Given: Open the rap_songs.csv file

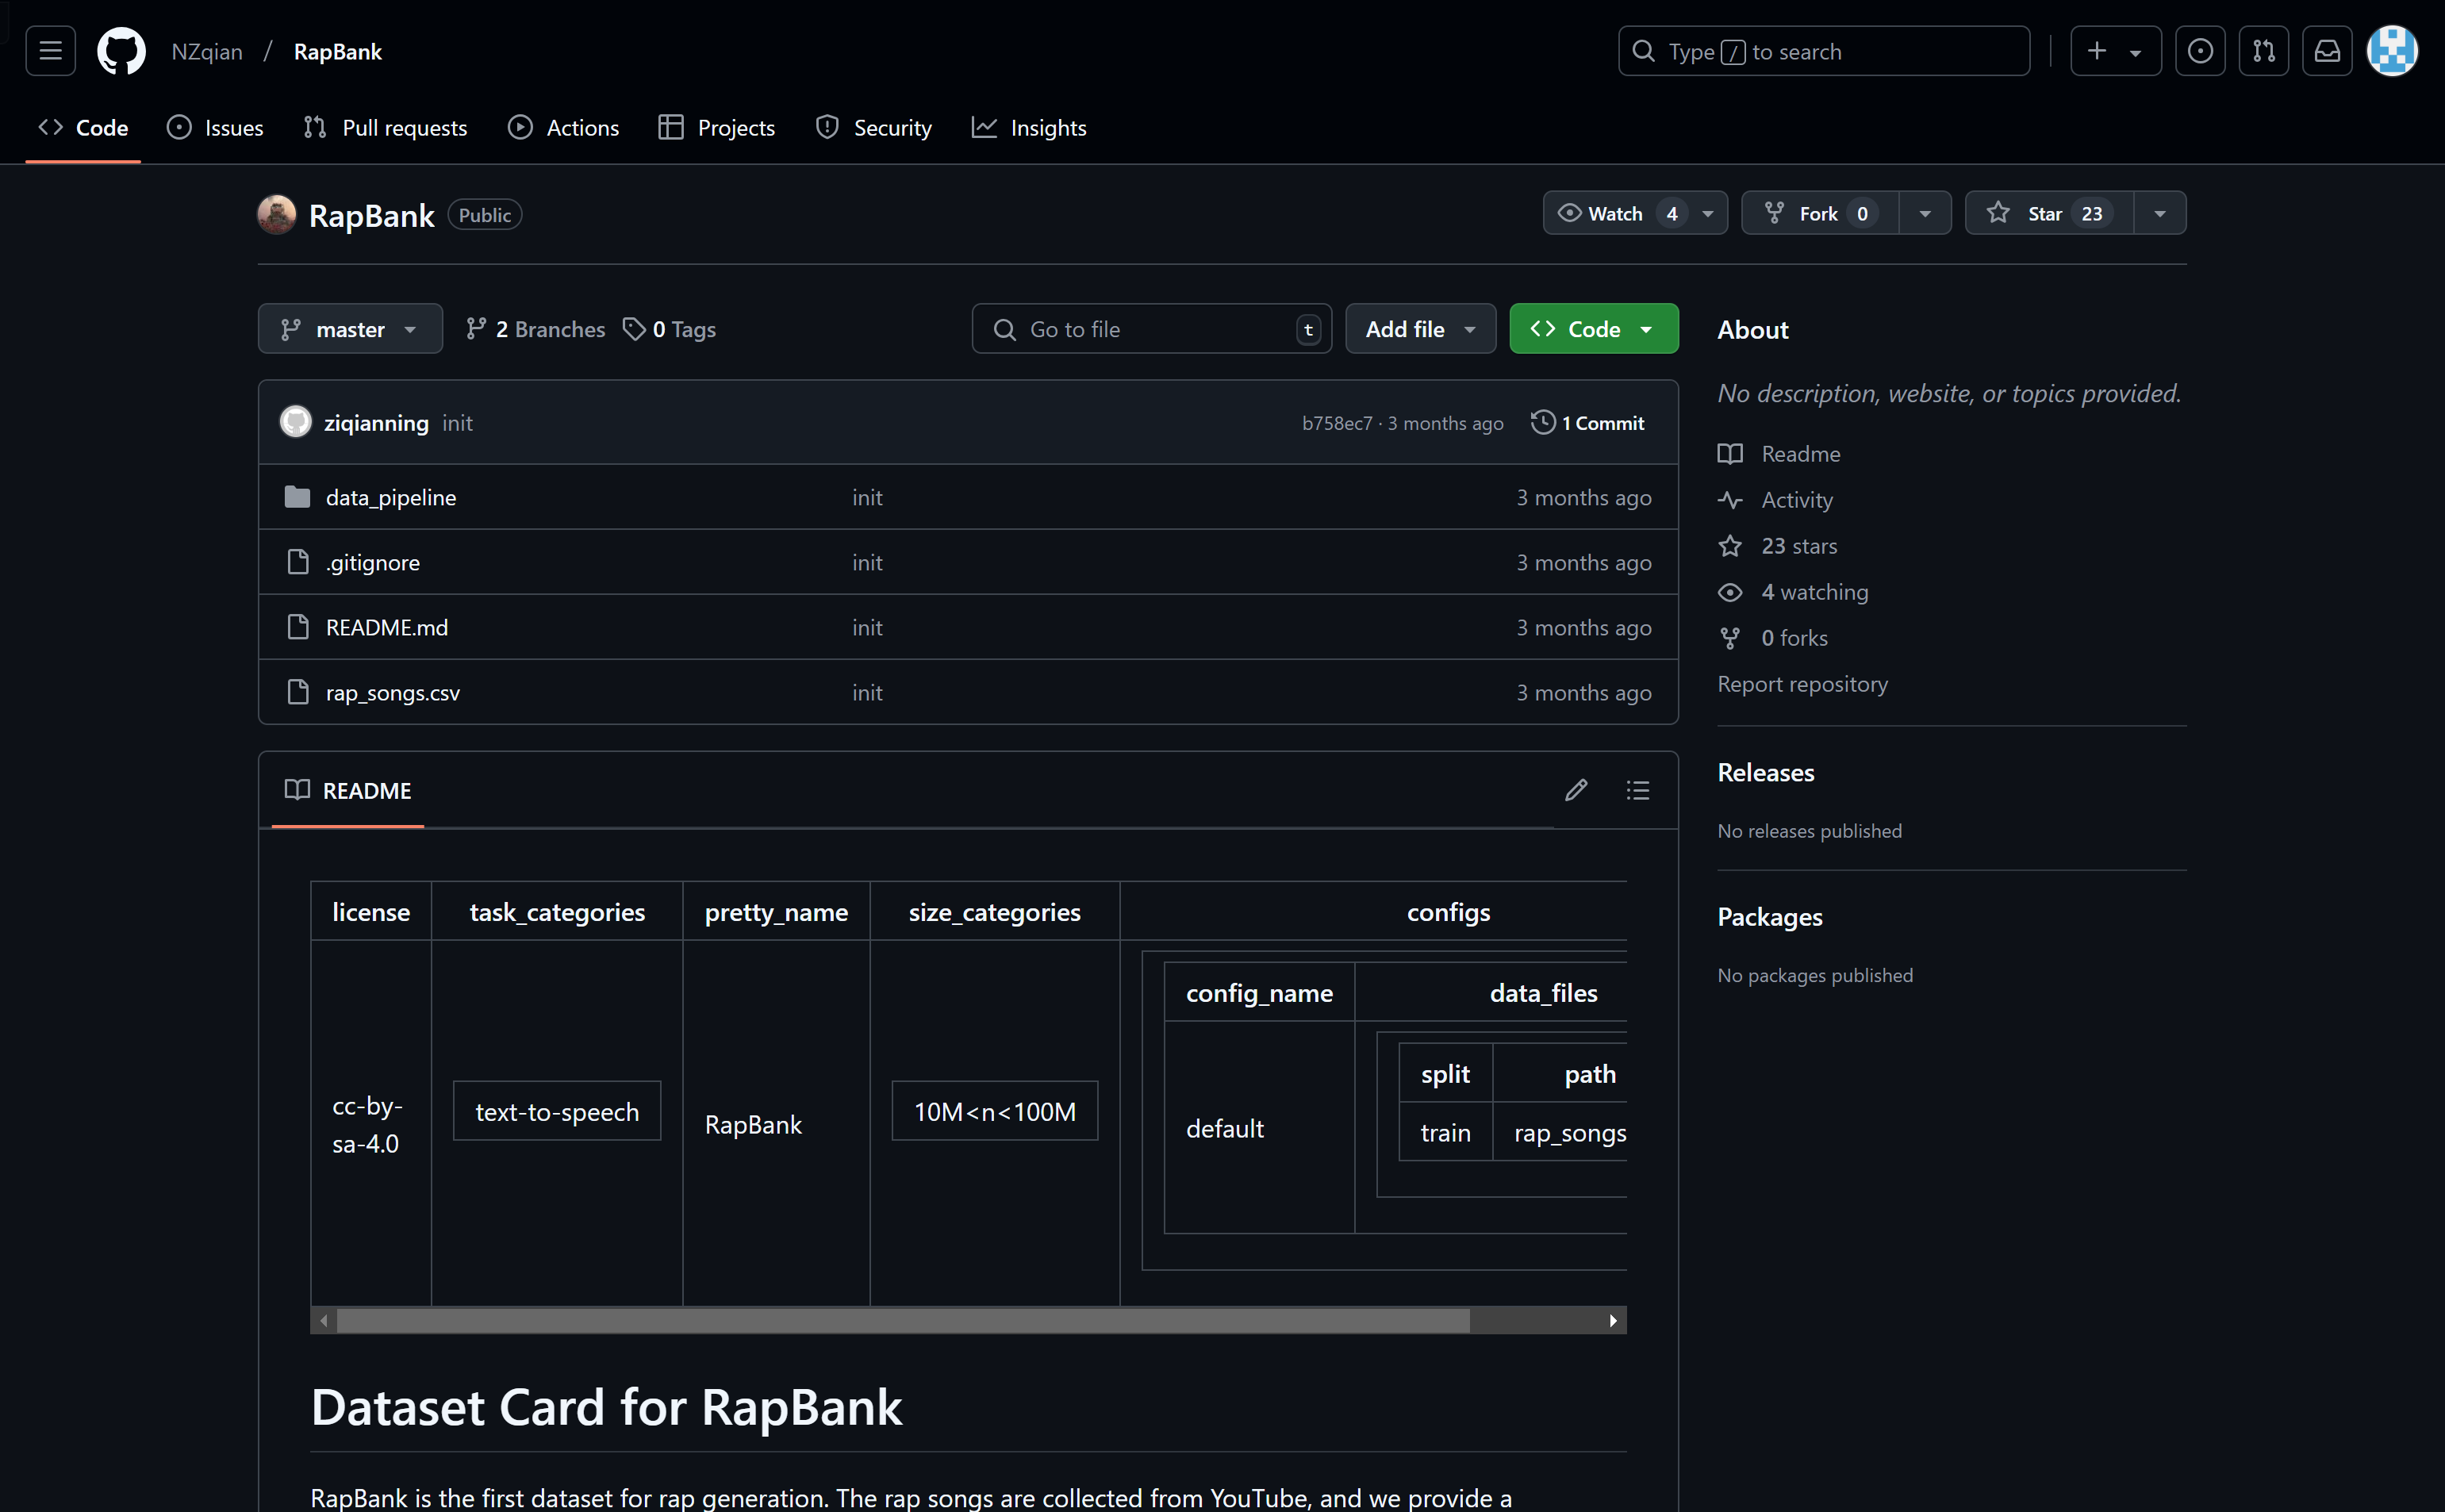Looking at the screenshot, I should point(393,692).
